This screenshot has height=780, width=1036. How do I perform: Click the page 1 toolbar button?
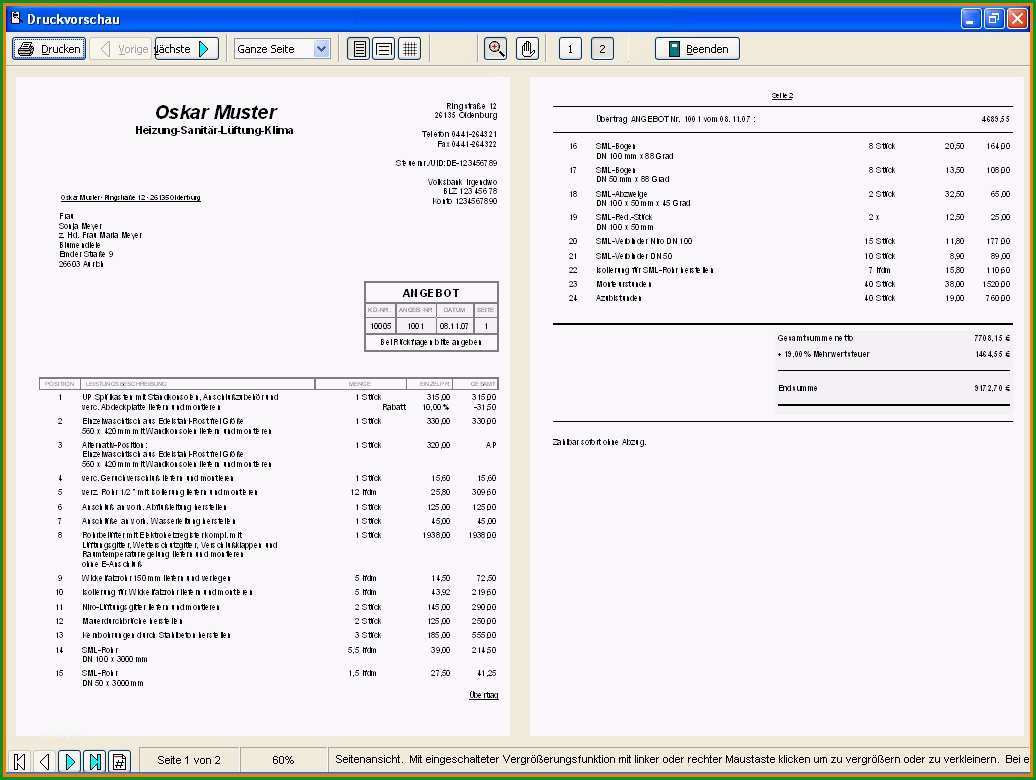[570, 49]
